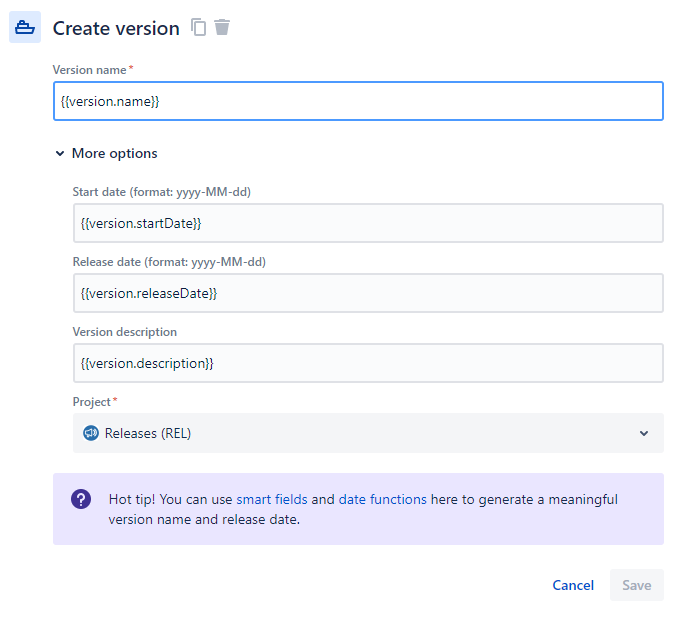The width and height of the screenshot is (684, 617).
Task: Delete the Create version action
Action: (222, 28)
